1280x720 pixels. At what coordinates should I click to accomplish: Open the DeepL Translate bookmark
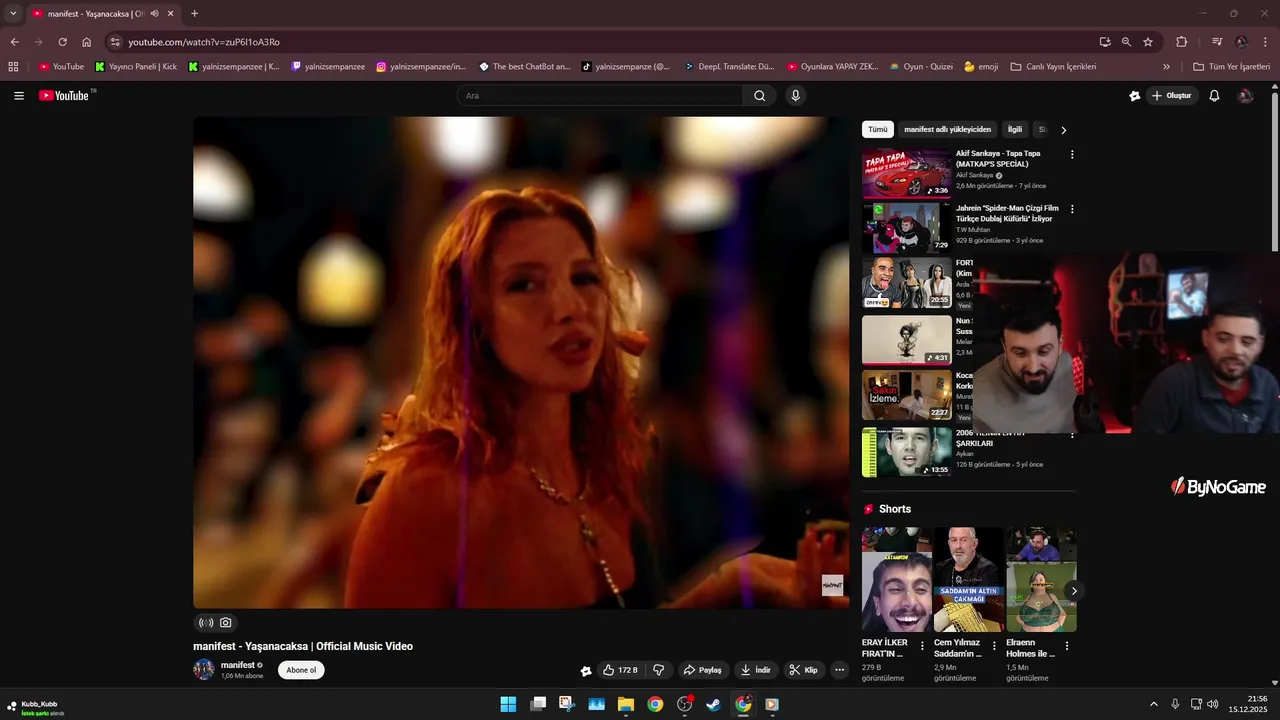730,67
